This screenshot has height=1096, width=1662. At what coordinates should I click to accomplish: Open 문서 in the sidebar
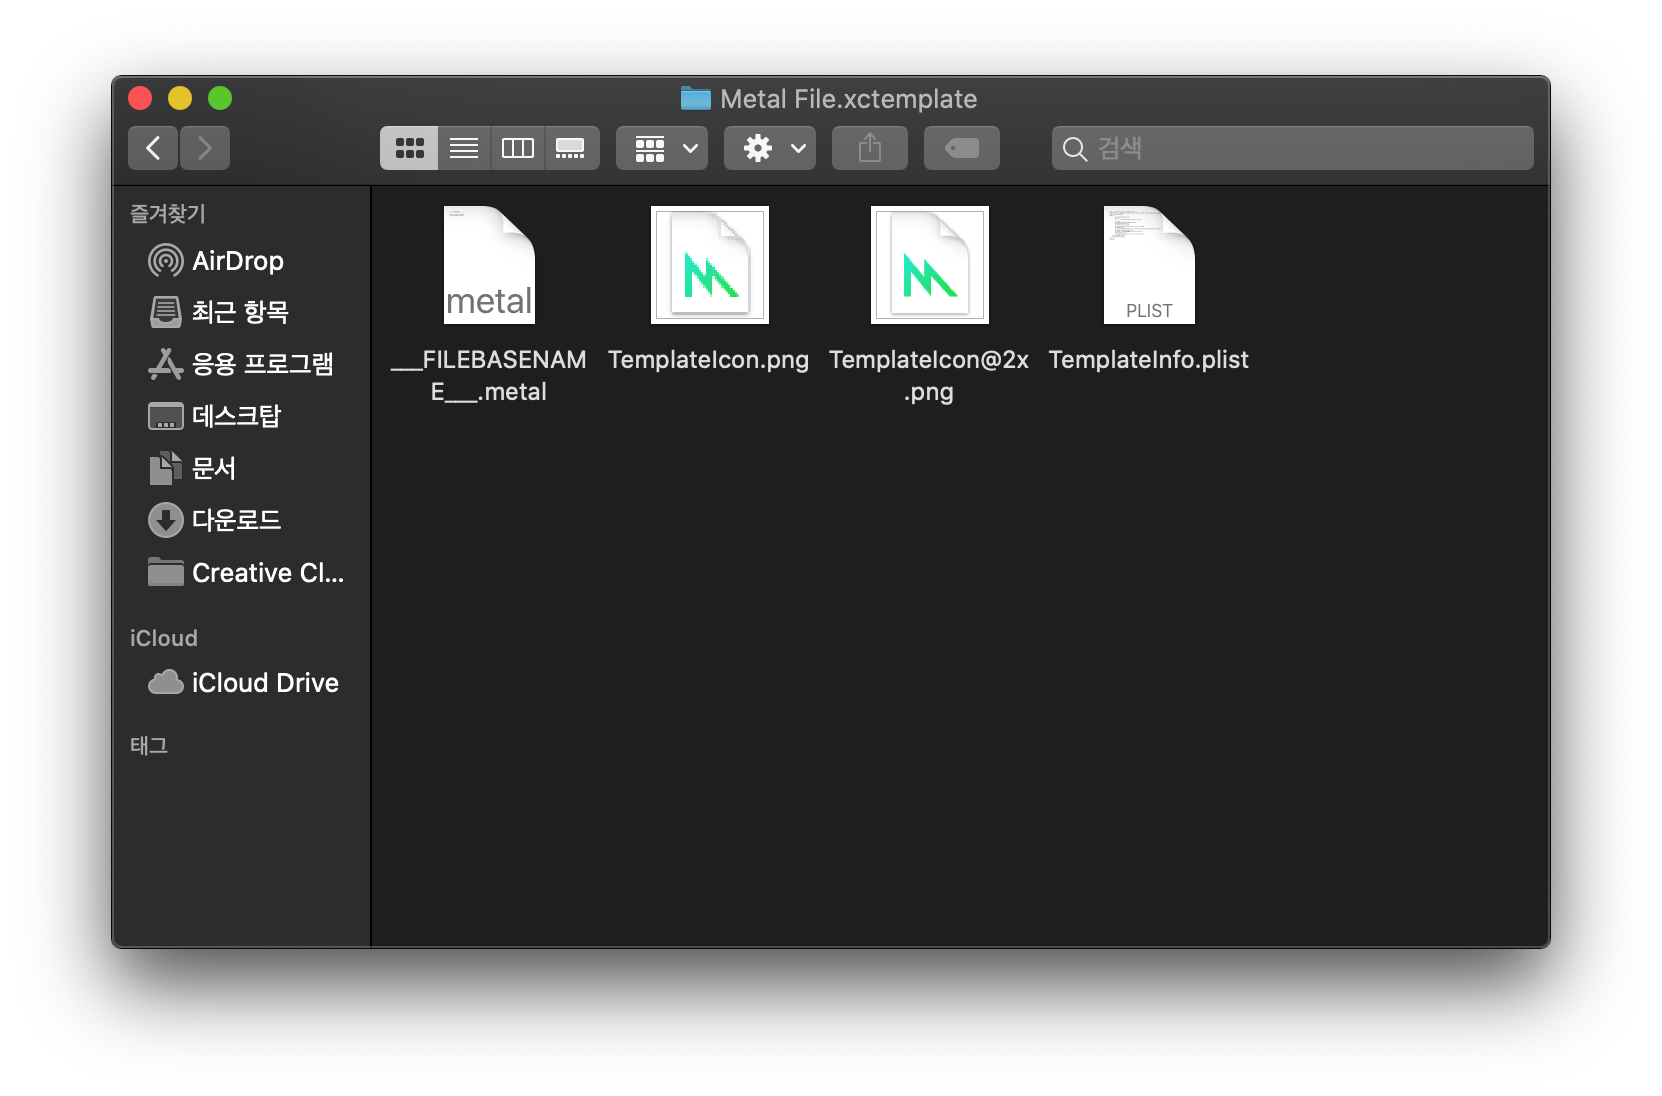point(242,468)
